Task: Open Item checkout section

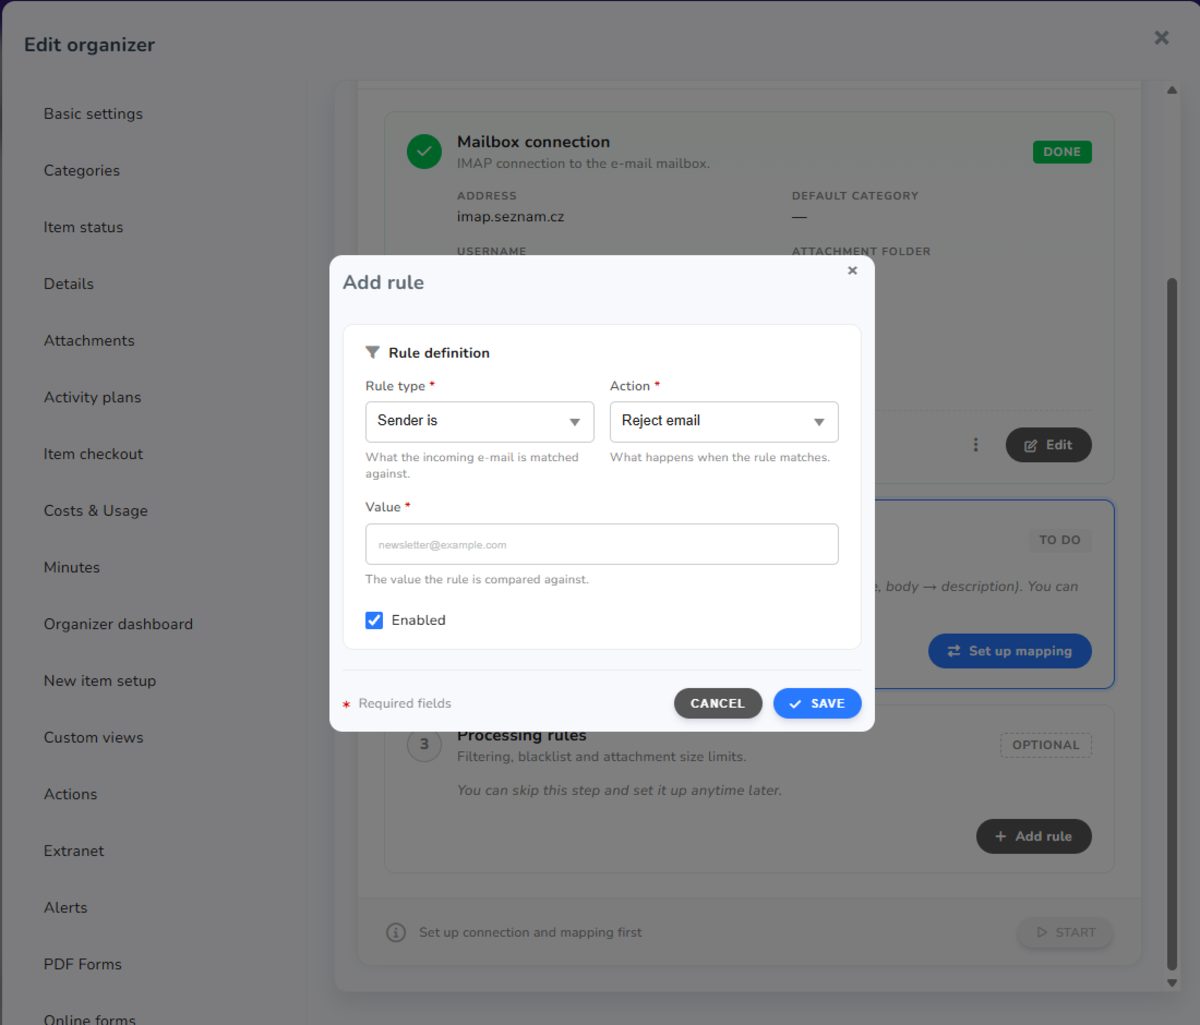Action: pos(94,454)
